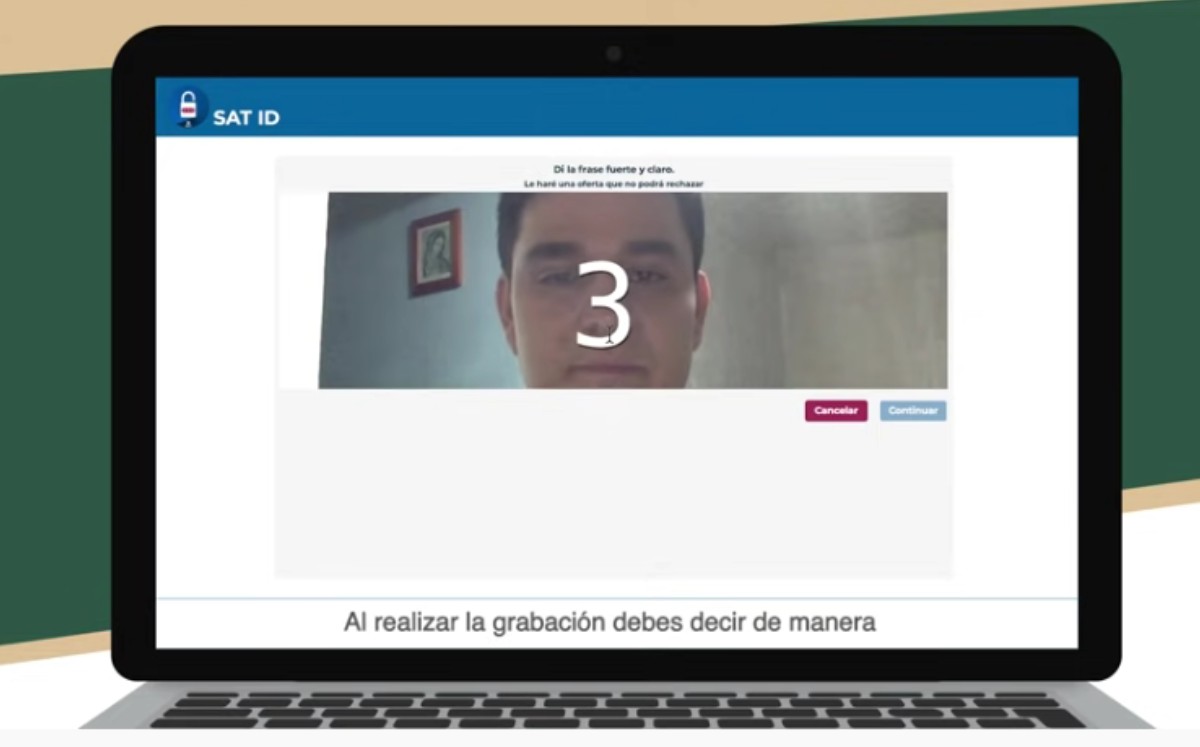Continue to the next step with the blue button
The image size is (1200, 747).
click(912, 410)
